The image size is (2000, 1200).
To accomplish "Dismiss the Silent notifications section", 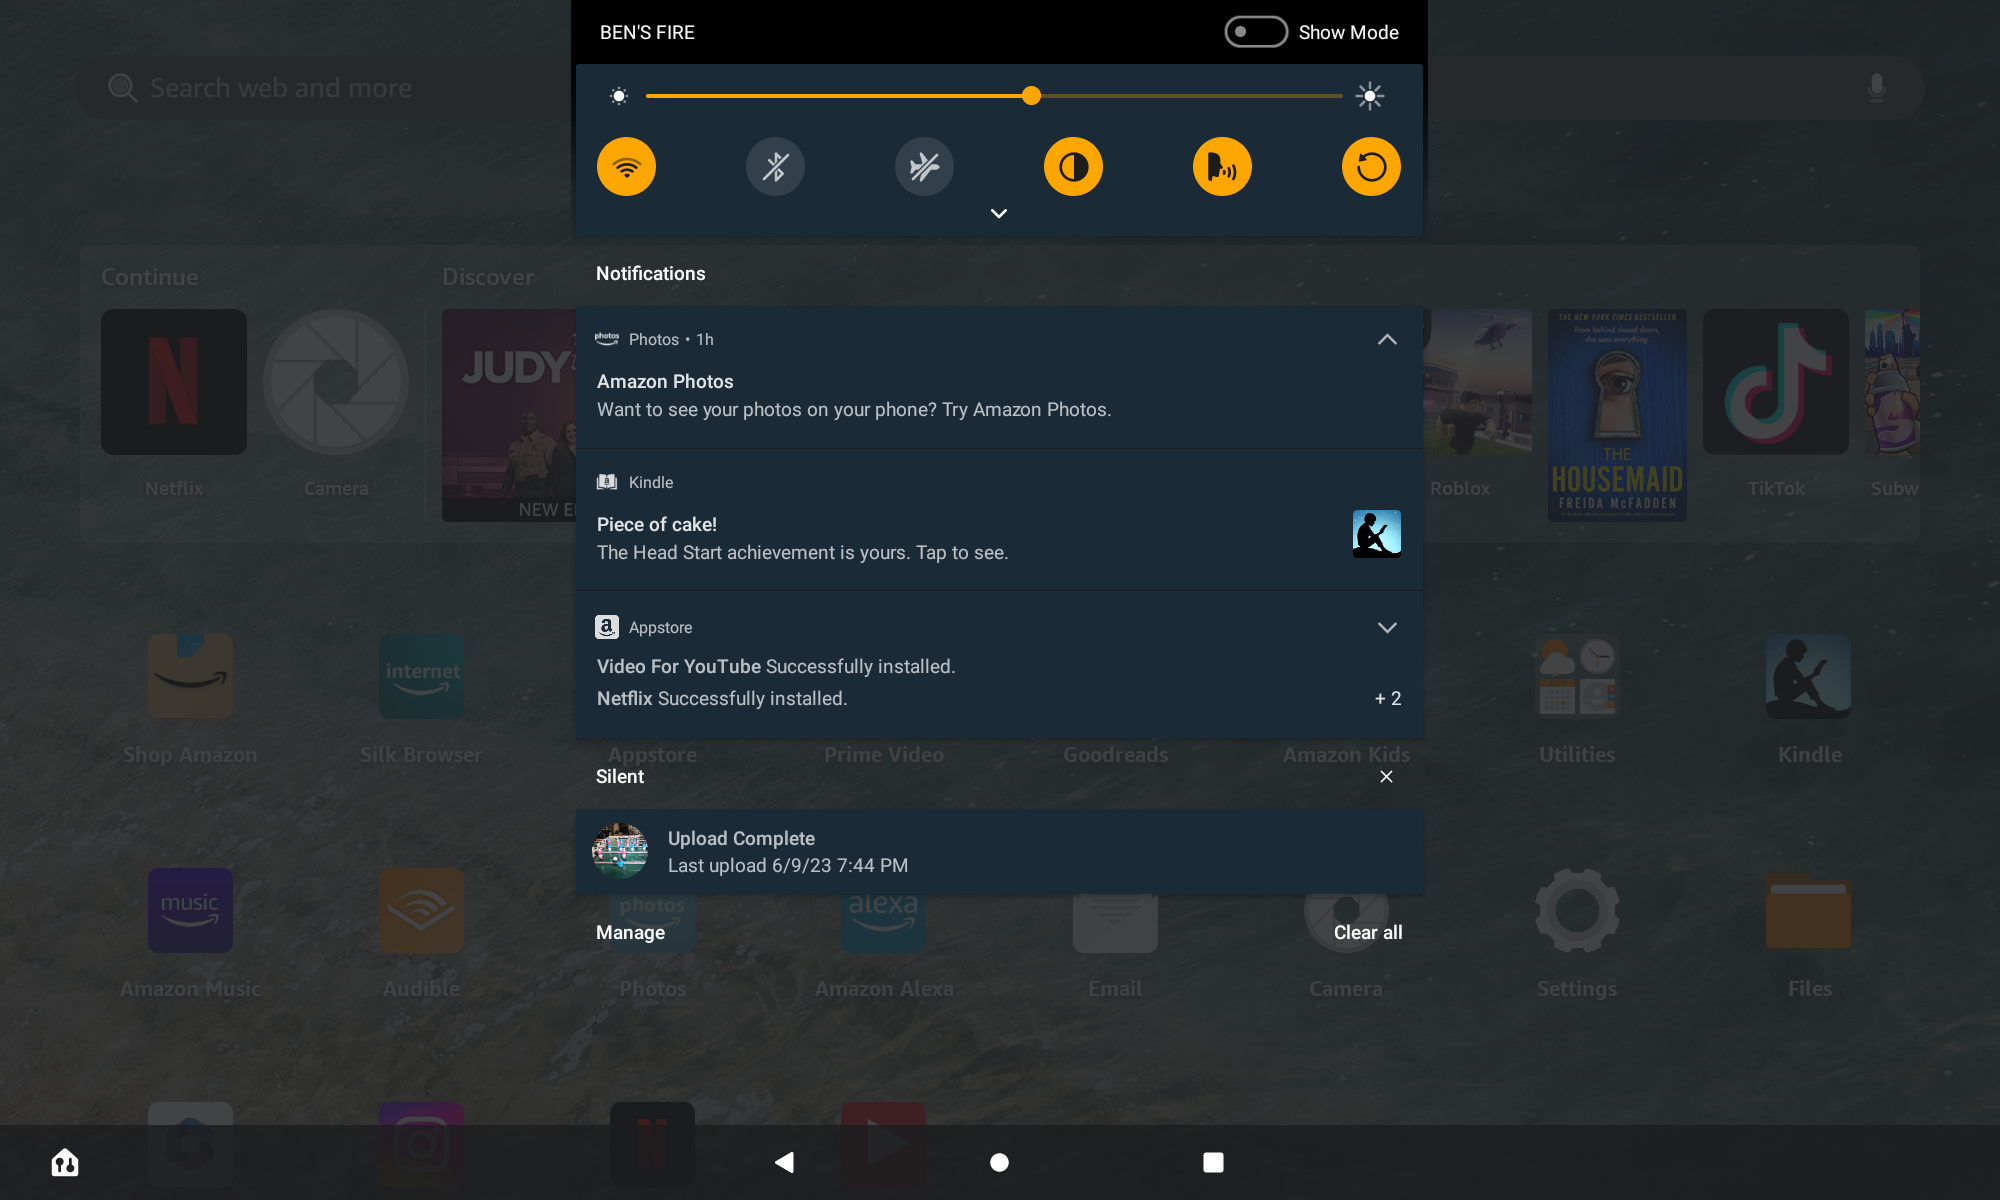I will click(1386, 777).
